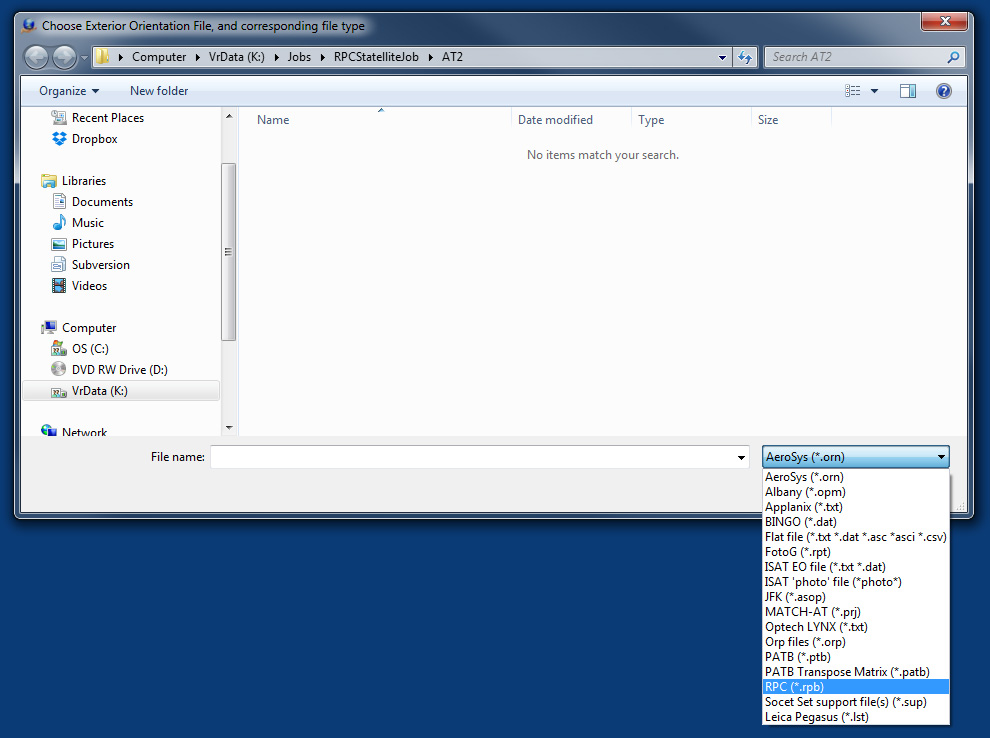Choose Orp files (*.orp) option
The height and width of the screenshot is (738, 990).
pyautogui.click(x=856, y=642)
